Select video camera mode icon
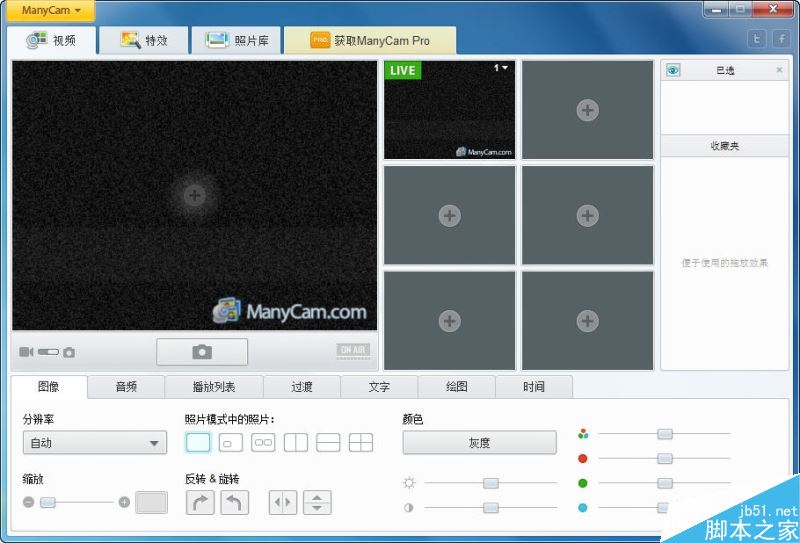This screenshot has width=800, height=543. [26, 352]
